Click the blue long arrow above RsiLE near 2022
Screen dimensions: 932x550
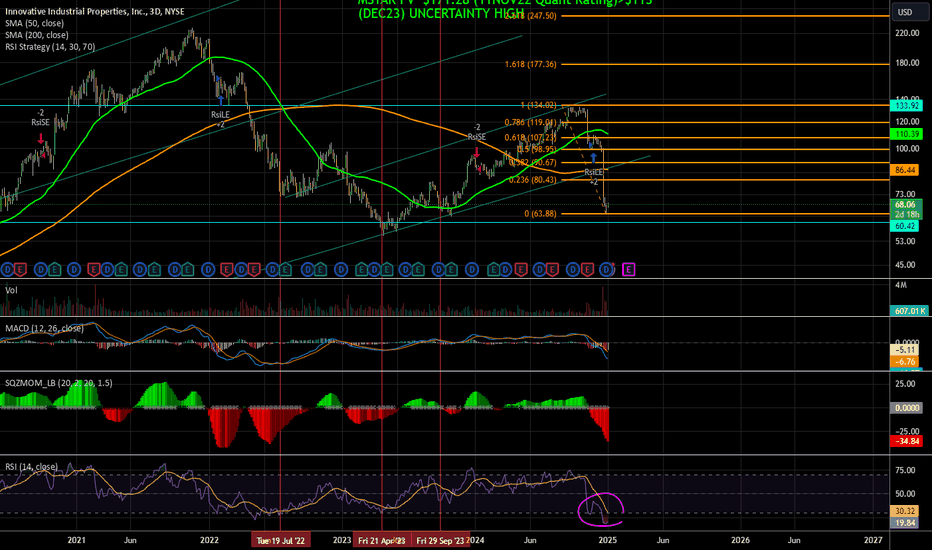pyautogui.click(x=221, y=99)
